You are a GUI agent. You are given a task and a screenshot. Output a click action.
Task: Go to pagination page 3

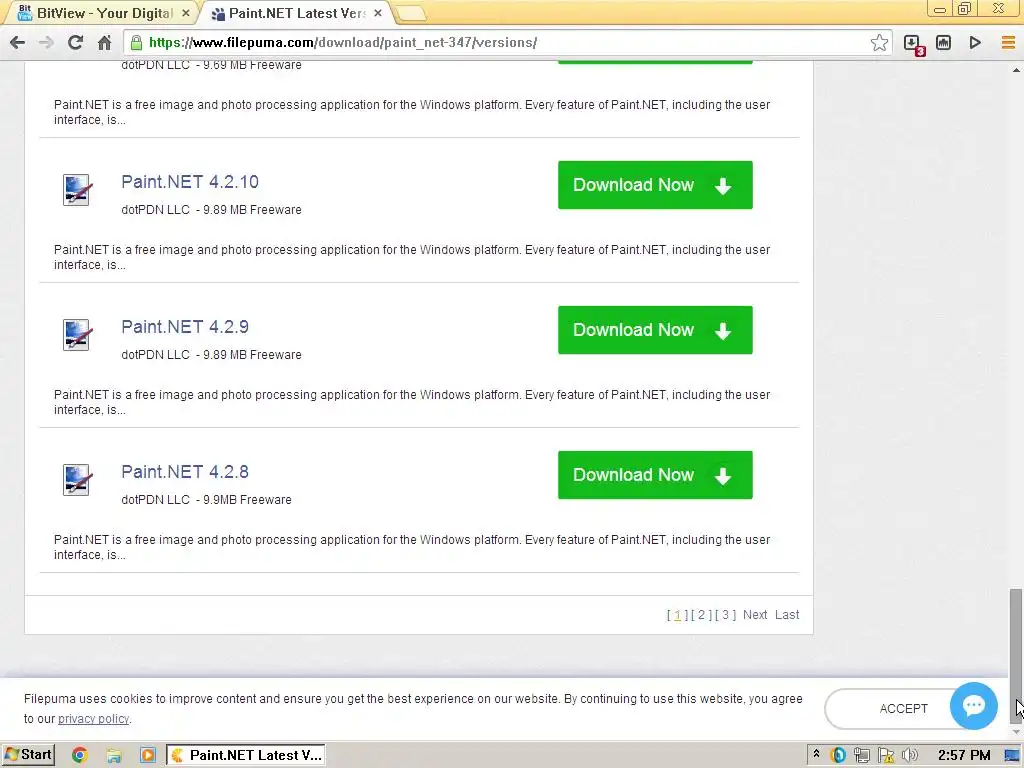(725, 615)
